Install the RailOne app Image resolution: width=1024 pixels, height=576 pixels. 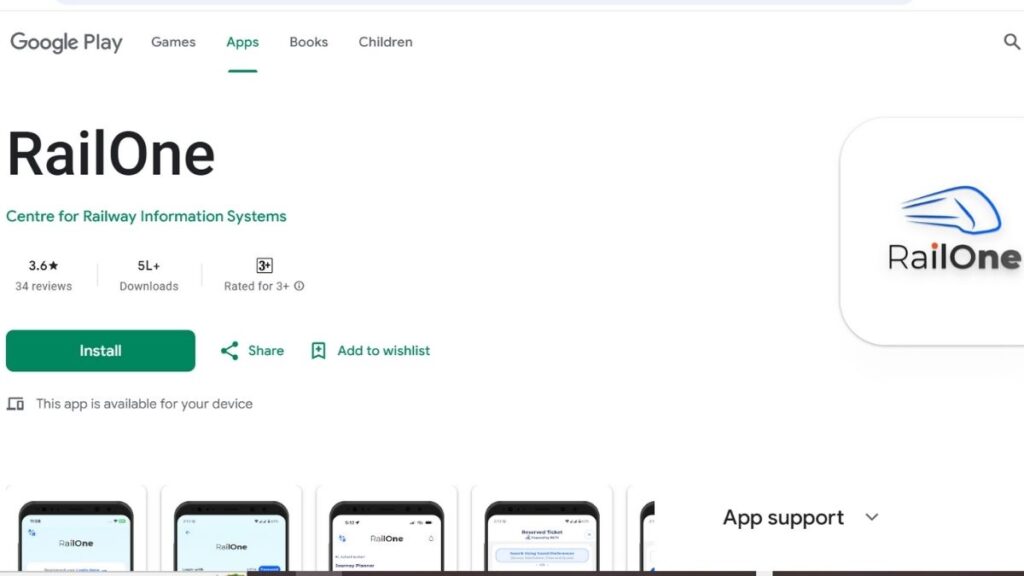[101, 351]
